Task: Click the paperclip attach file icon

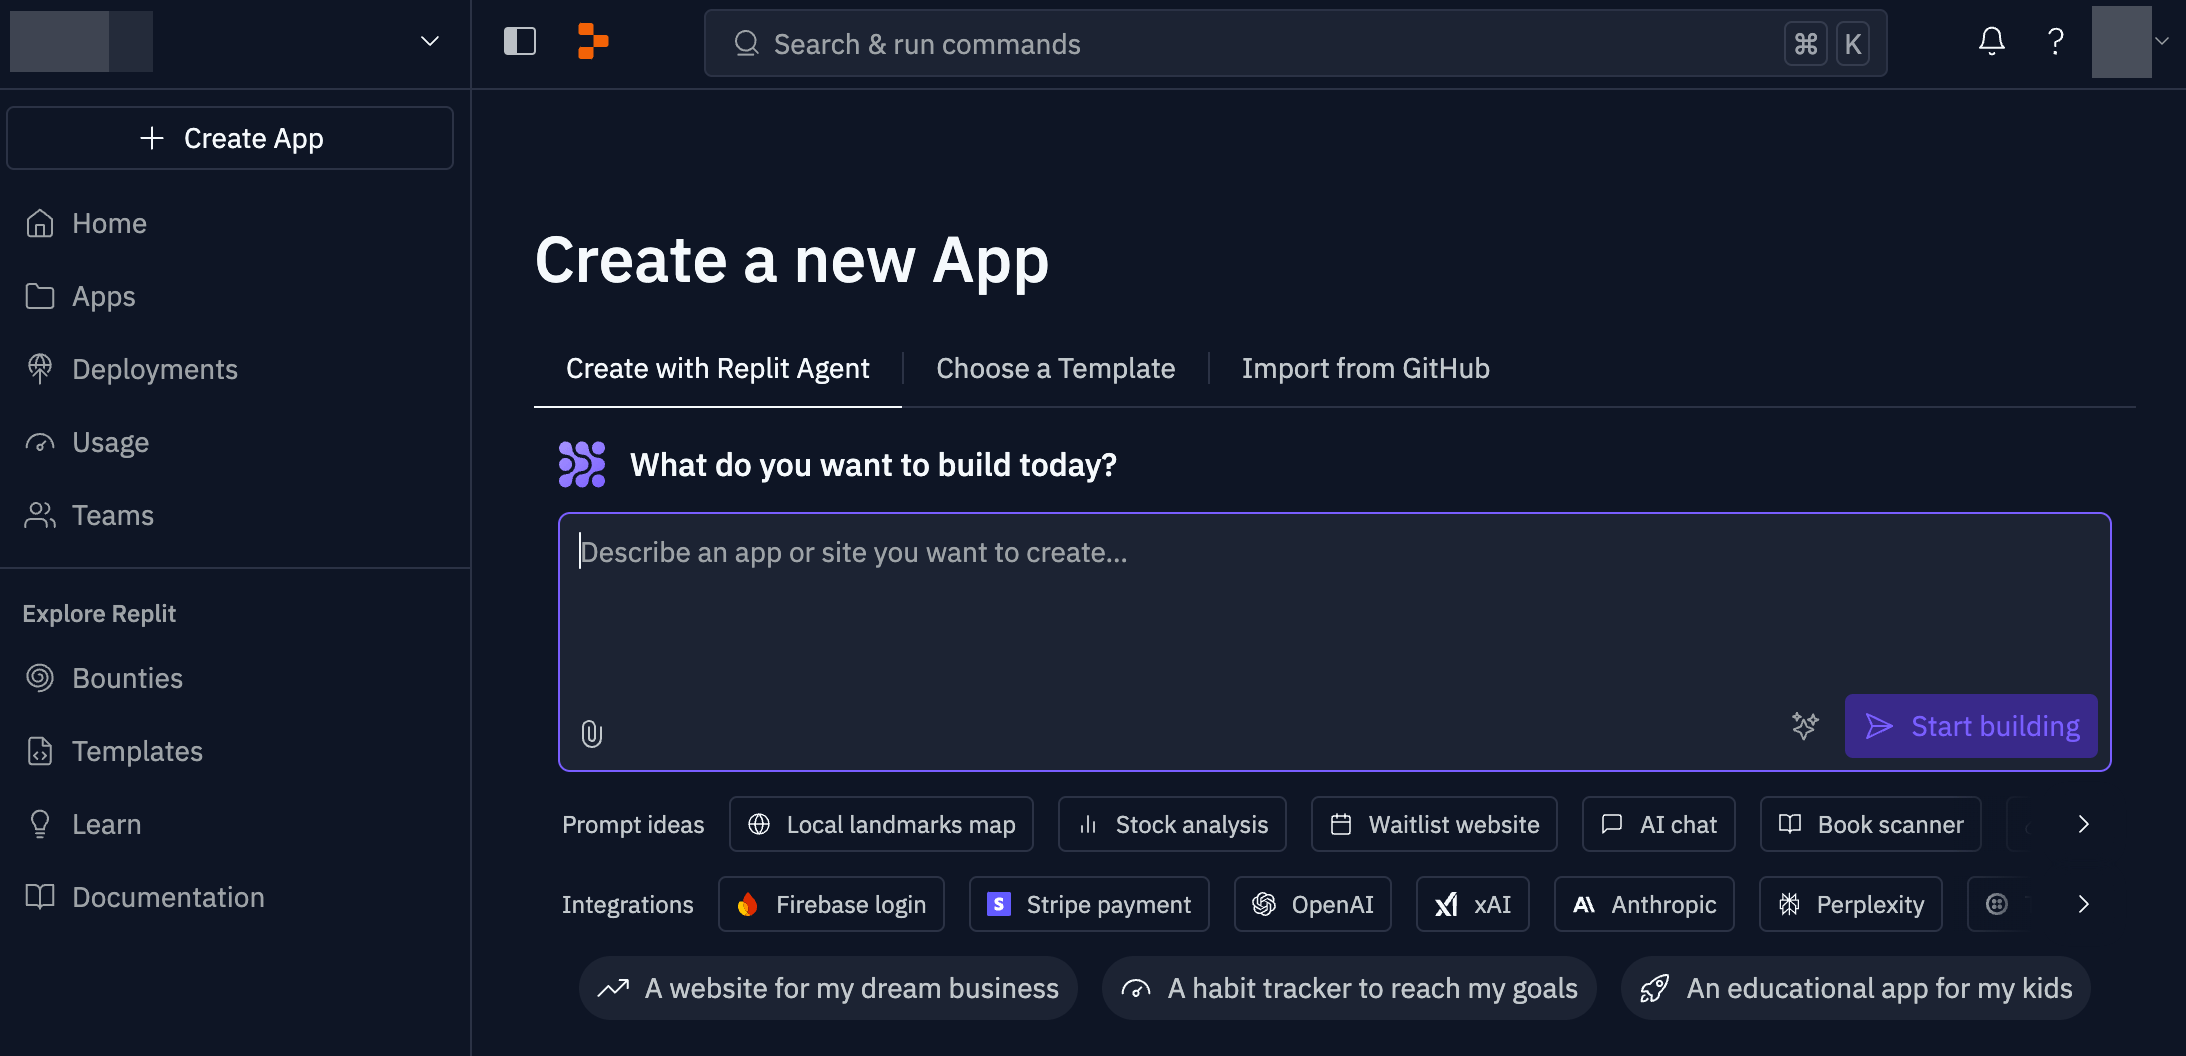Action: click(592, 734)
